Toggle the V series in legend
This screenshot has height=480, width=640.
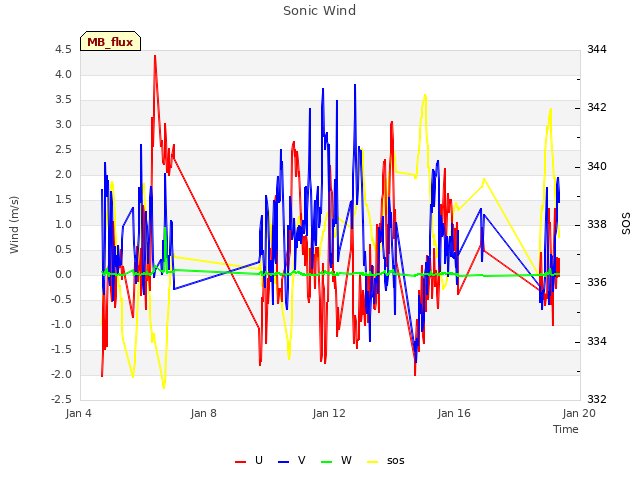292,461
